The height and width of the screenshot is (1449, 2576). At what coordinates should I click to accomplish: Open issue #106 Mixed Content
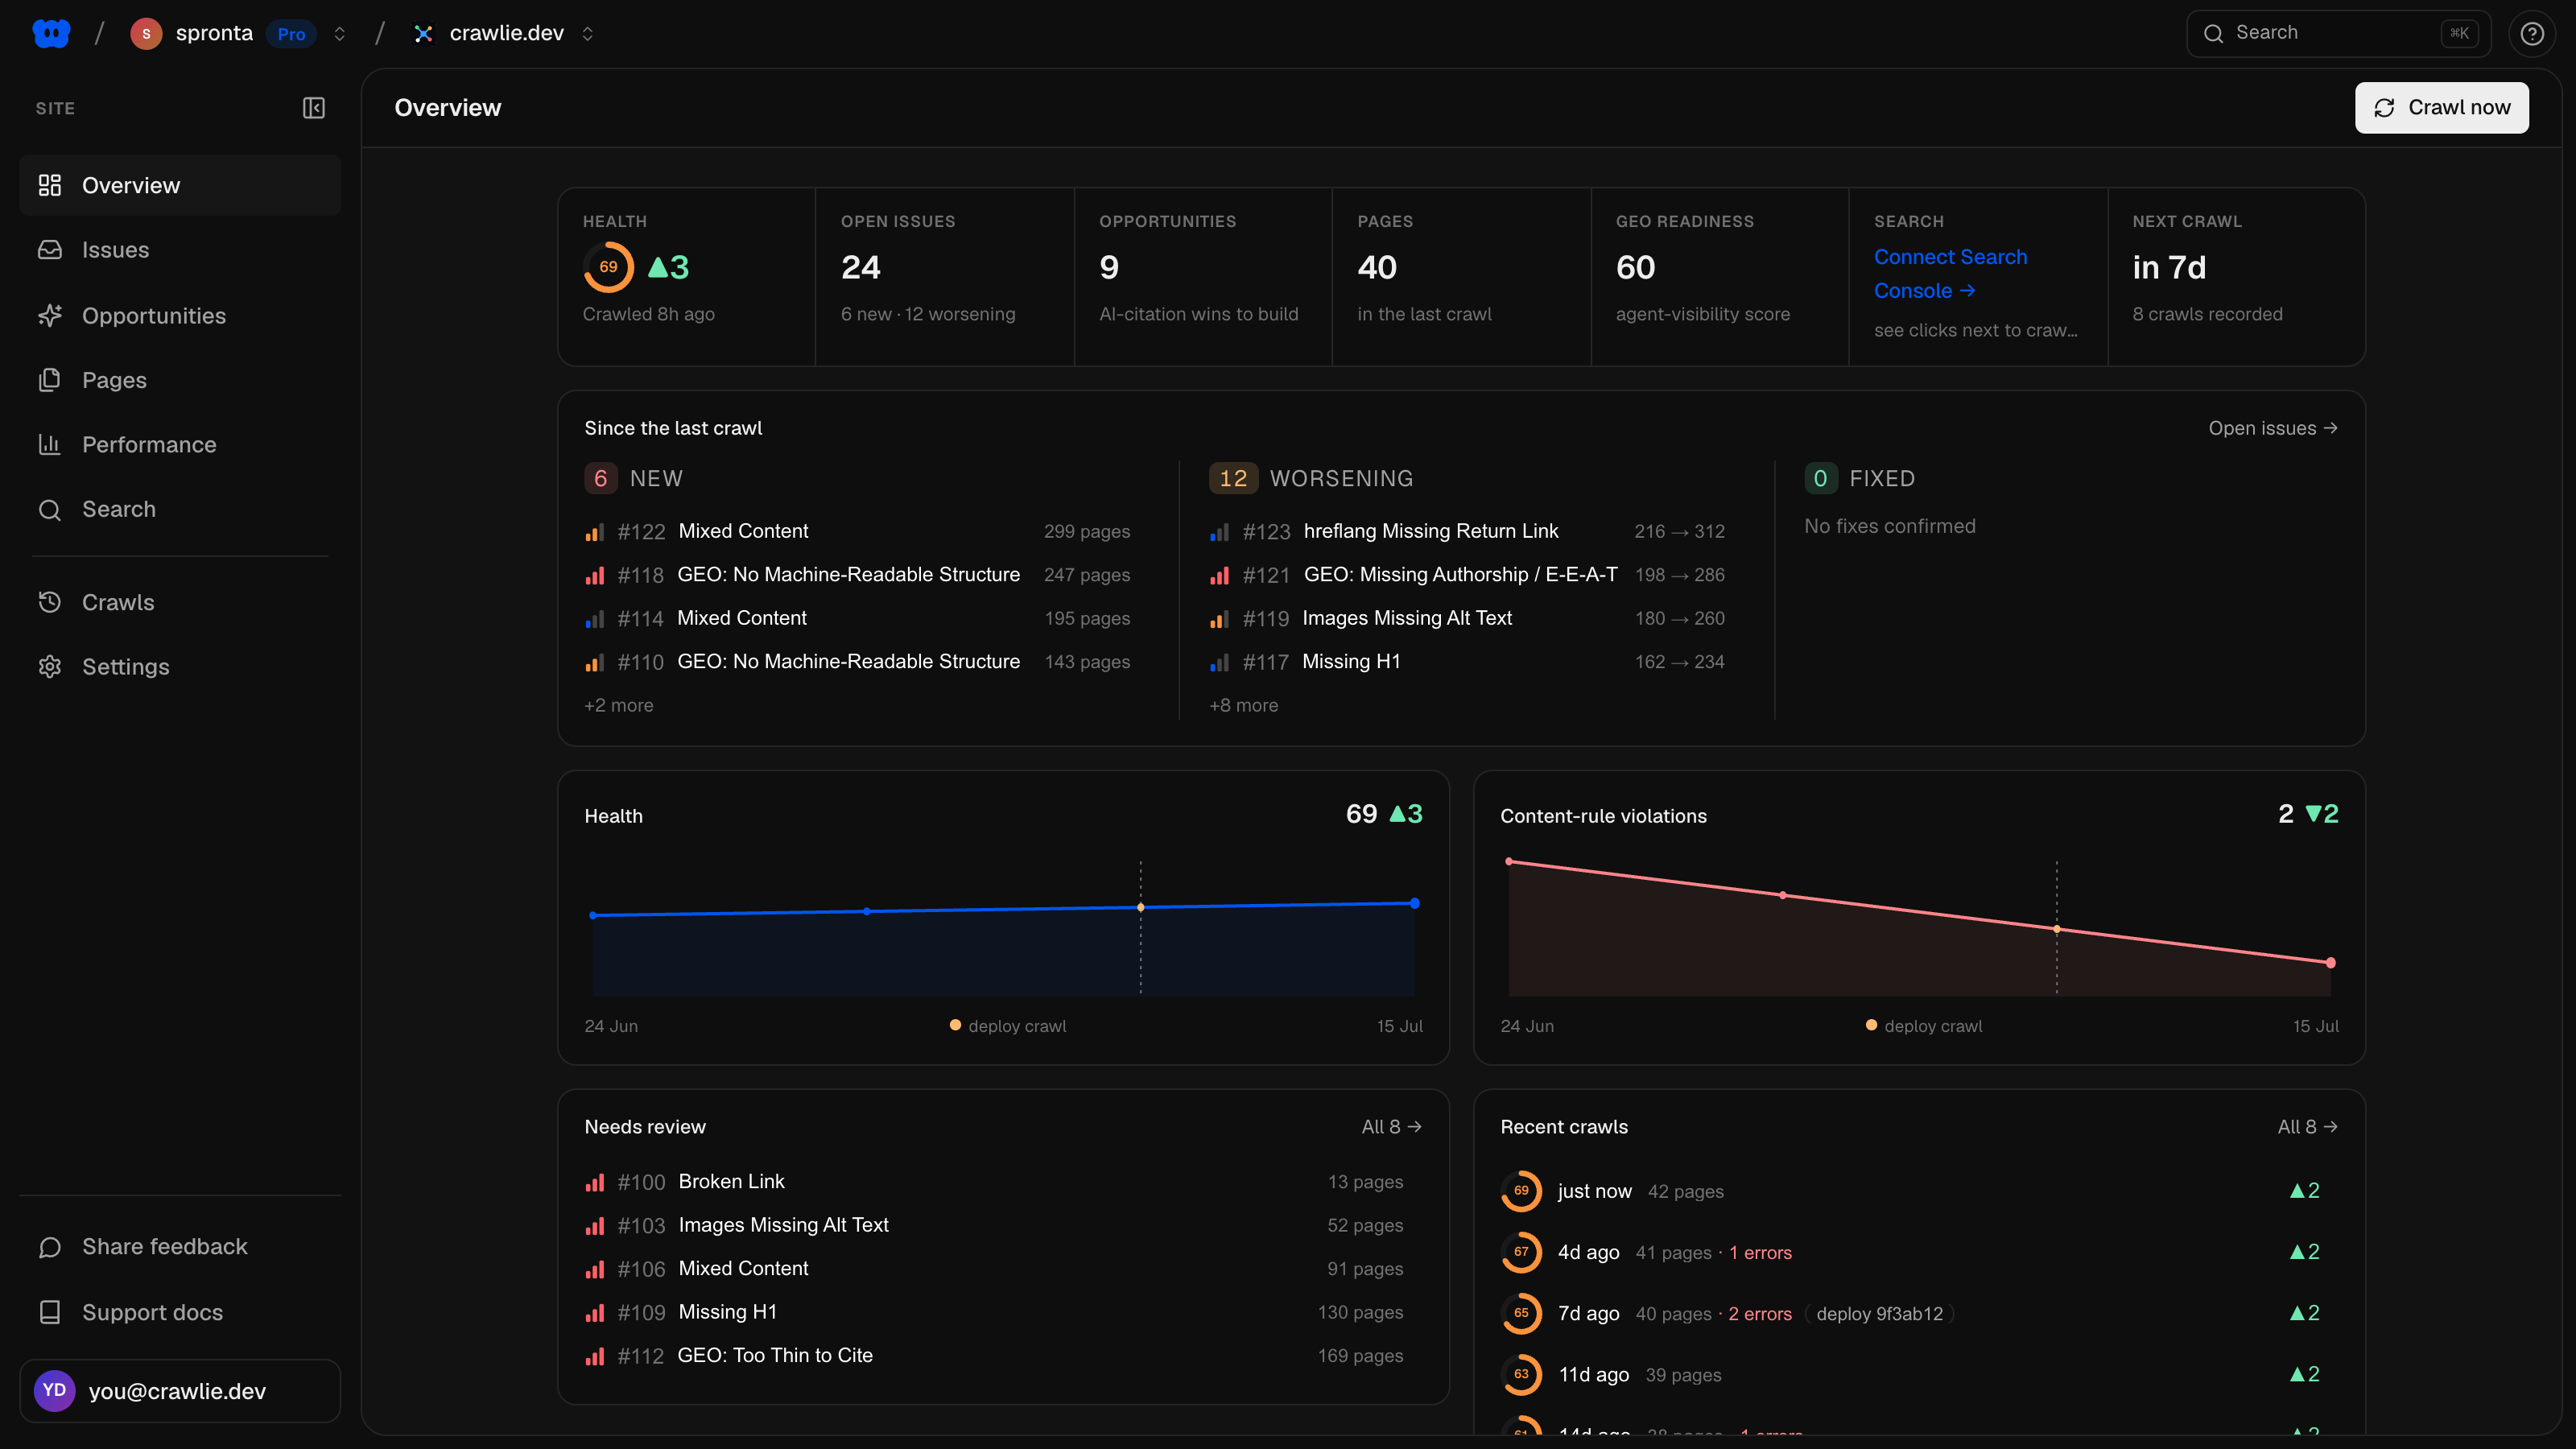[x=994, y=1269]
